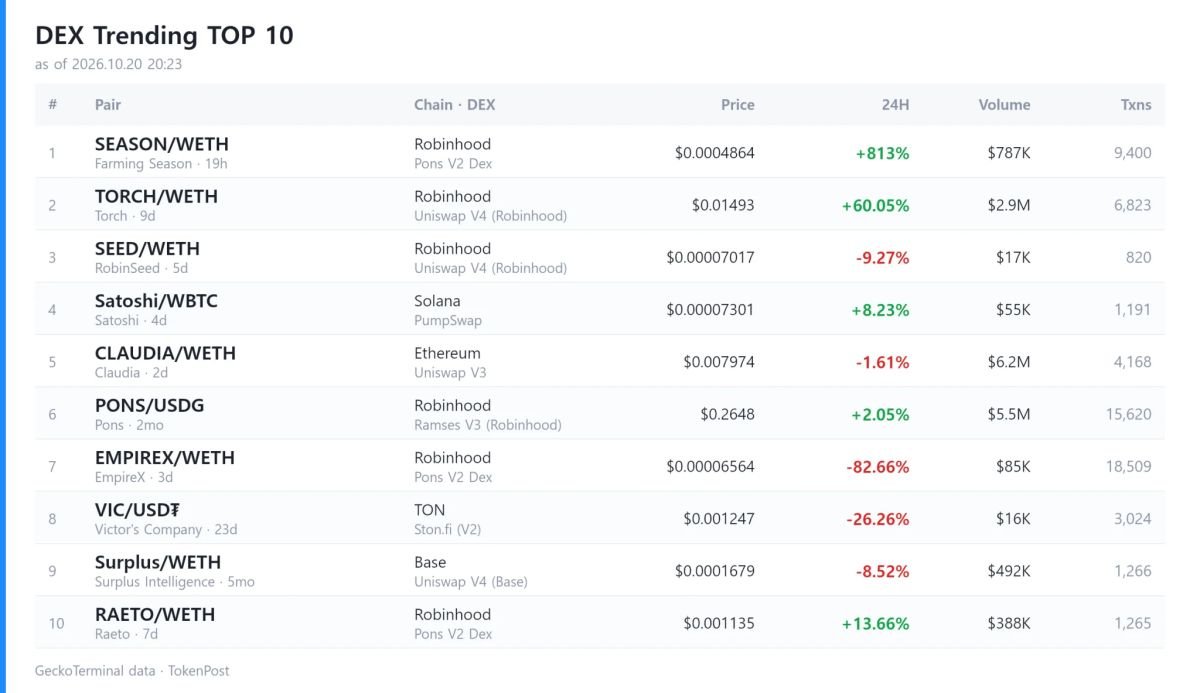Screen dimensions: 1200x693
Task: Click the 'Chain · DEX' column header
Action: [x=454, y=104]
